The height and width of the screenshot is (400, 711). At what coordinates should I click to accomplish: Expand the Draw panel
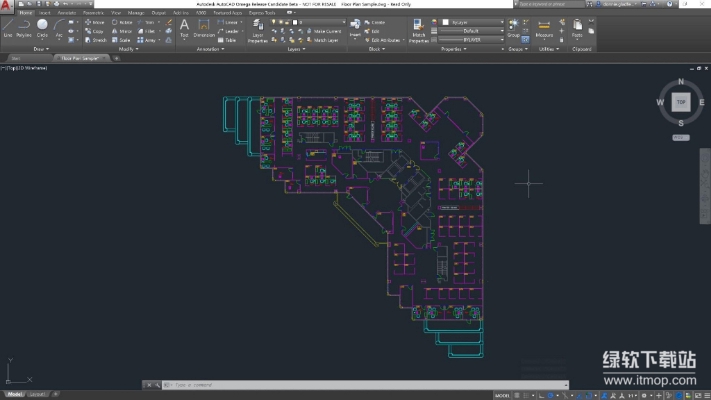[x=41, y=49]
